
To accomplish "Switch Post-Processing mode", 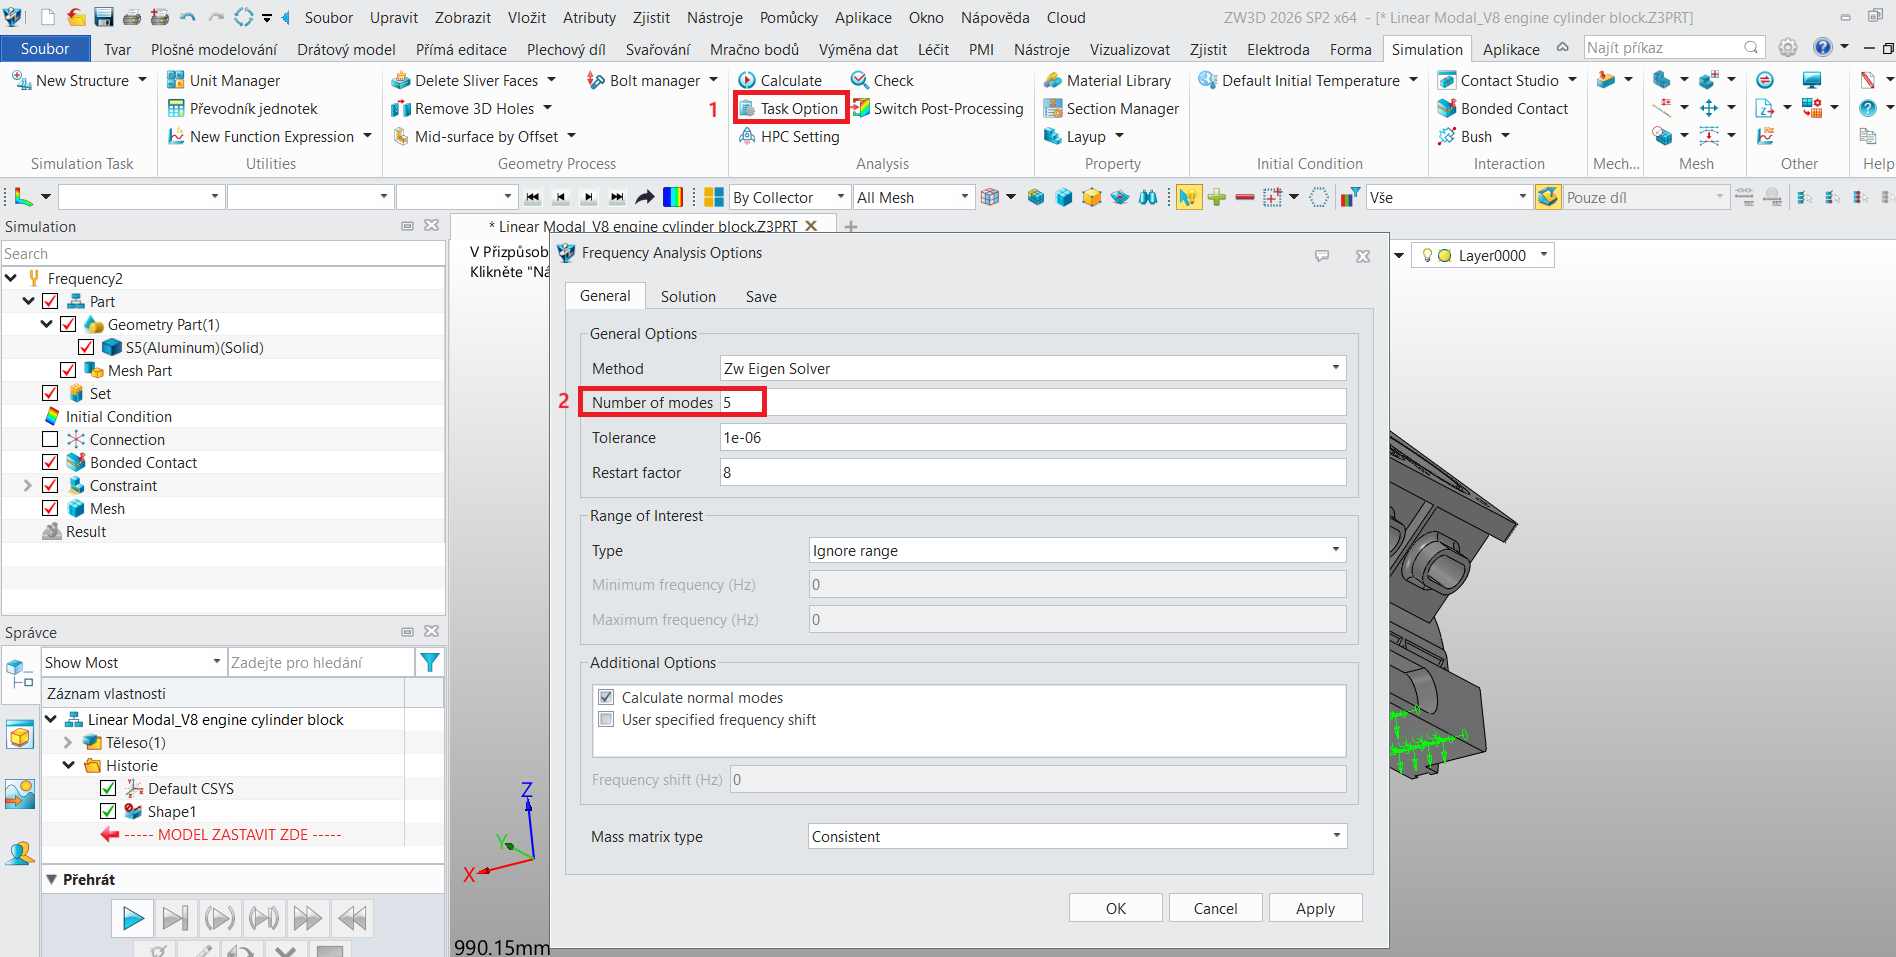I will 937,108.
